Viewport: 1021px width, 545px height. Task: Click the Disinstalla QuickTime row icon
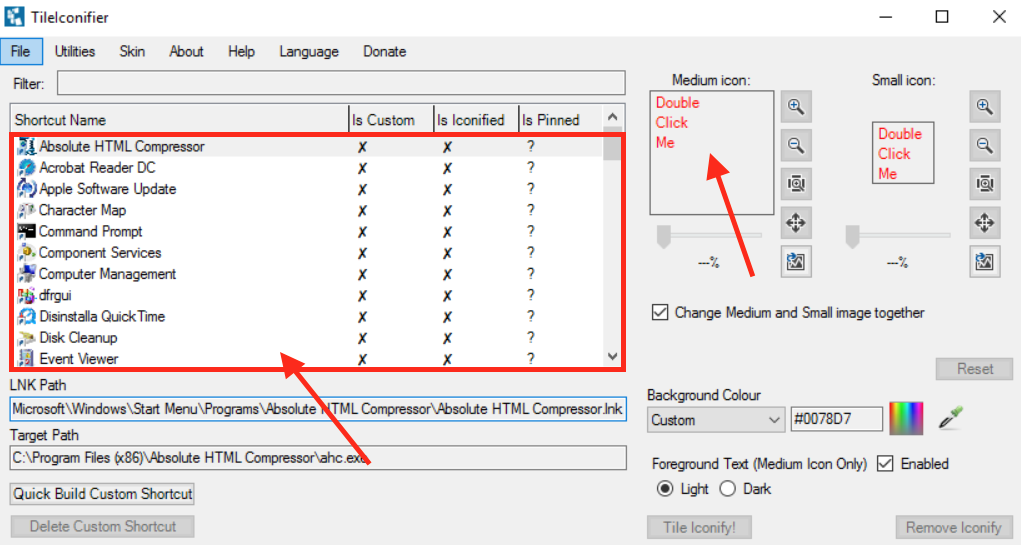click(x=26, y=316)
